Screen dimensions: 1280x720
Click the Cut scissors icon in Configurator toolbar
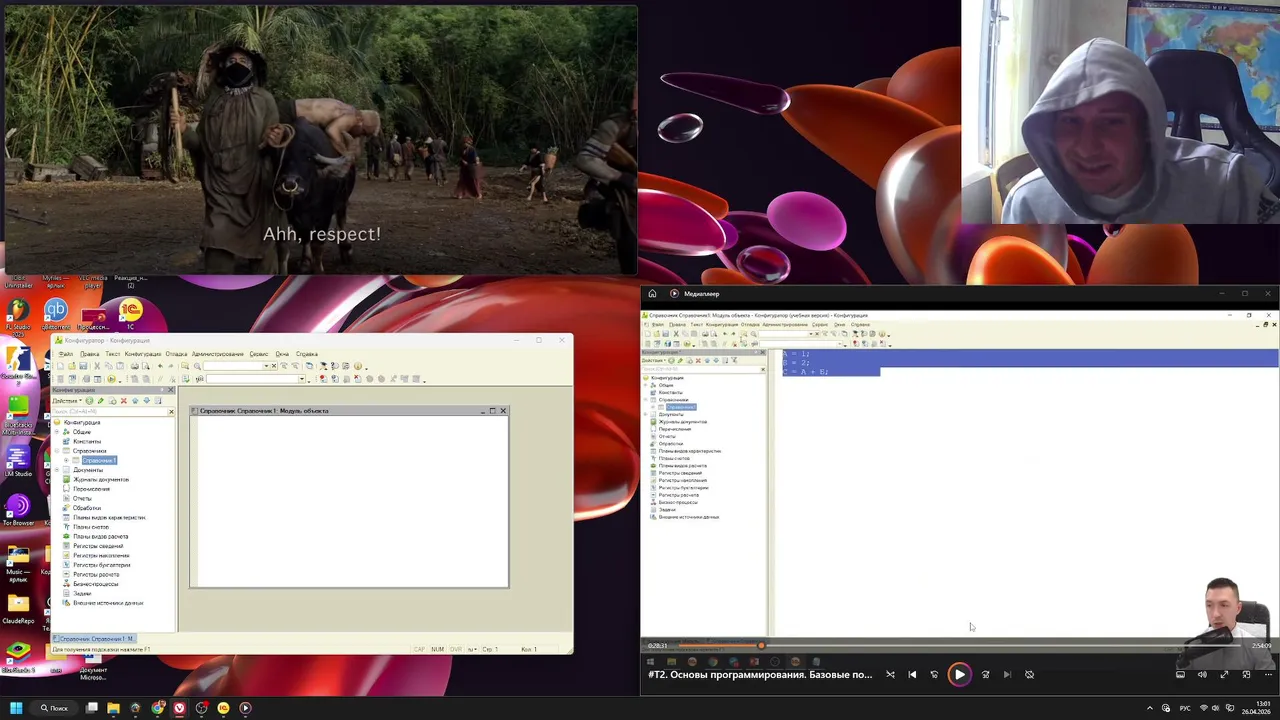click(97, 366)
